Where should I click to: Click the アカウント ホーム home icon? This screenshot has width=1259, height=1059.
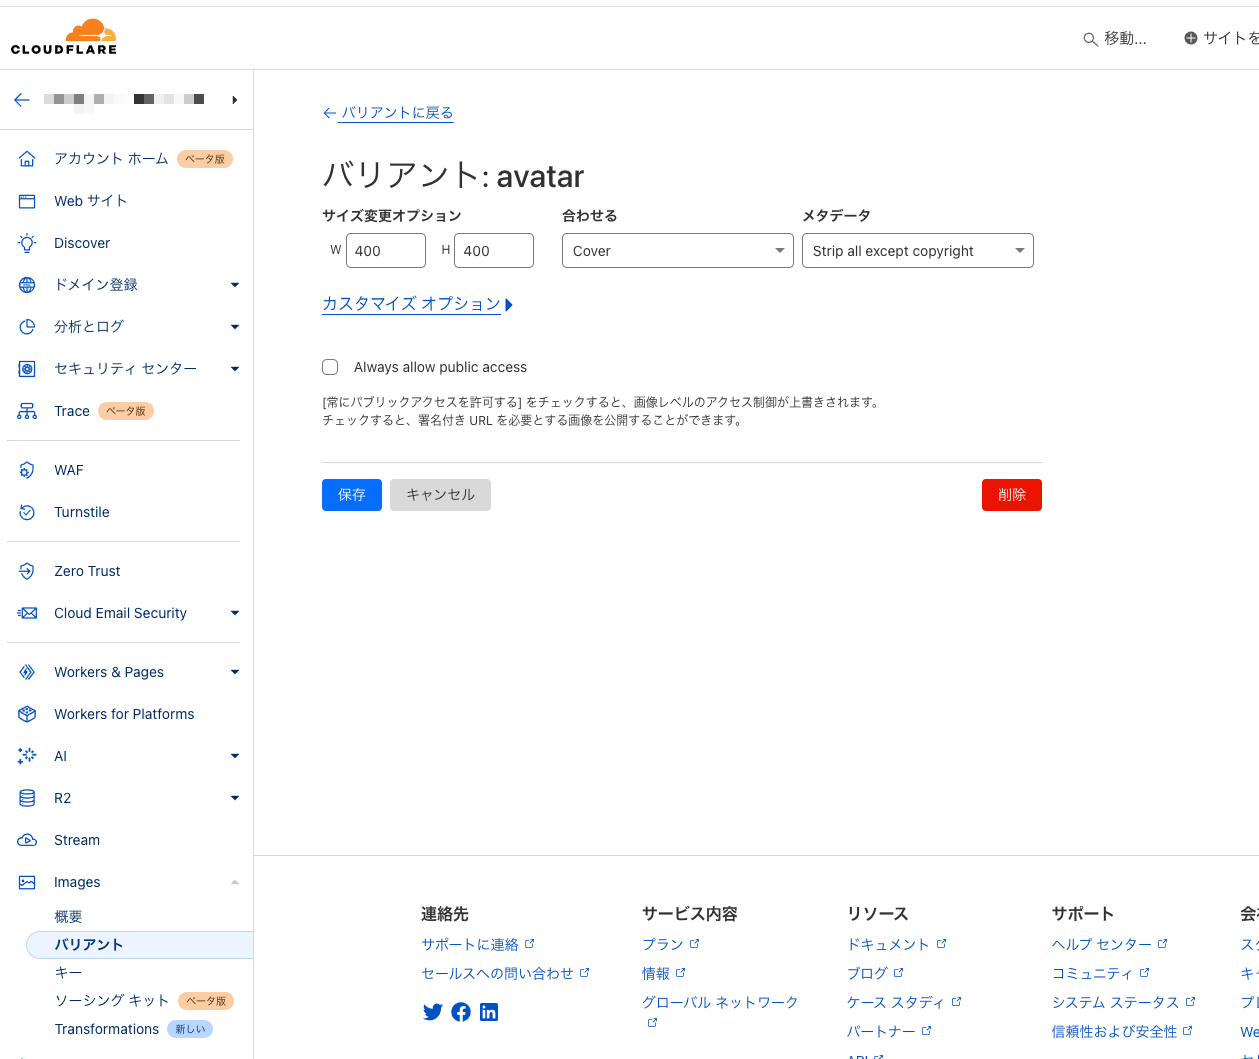(x=27, y=159)
